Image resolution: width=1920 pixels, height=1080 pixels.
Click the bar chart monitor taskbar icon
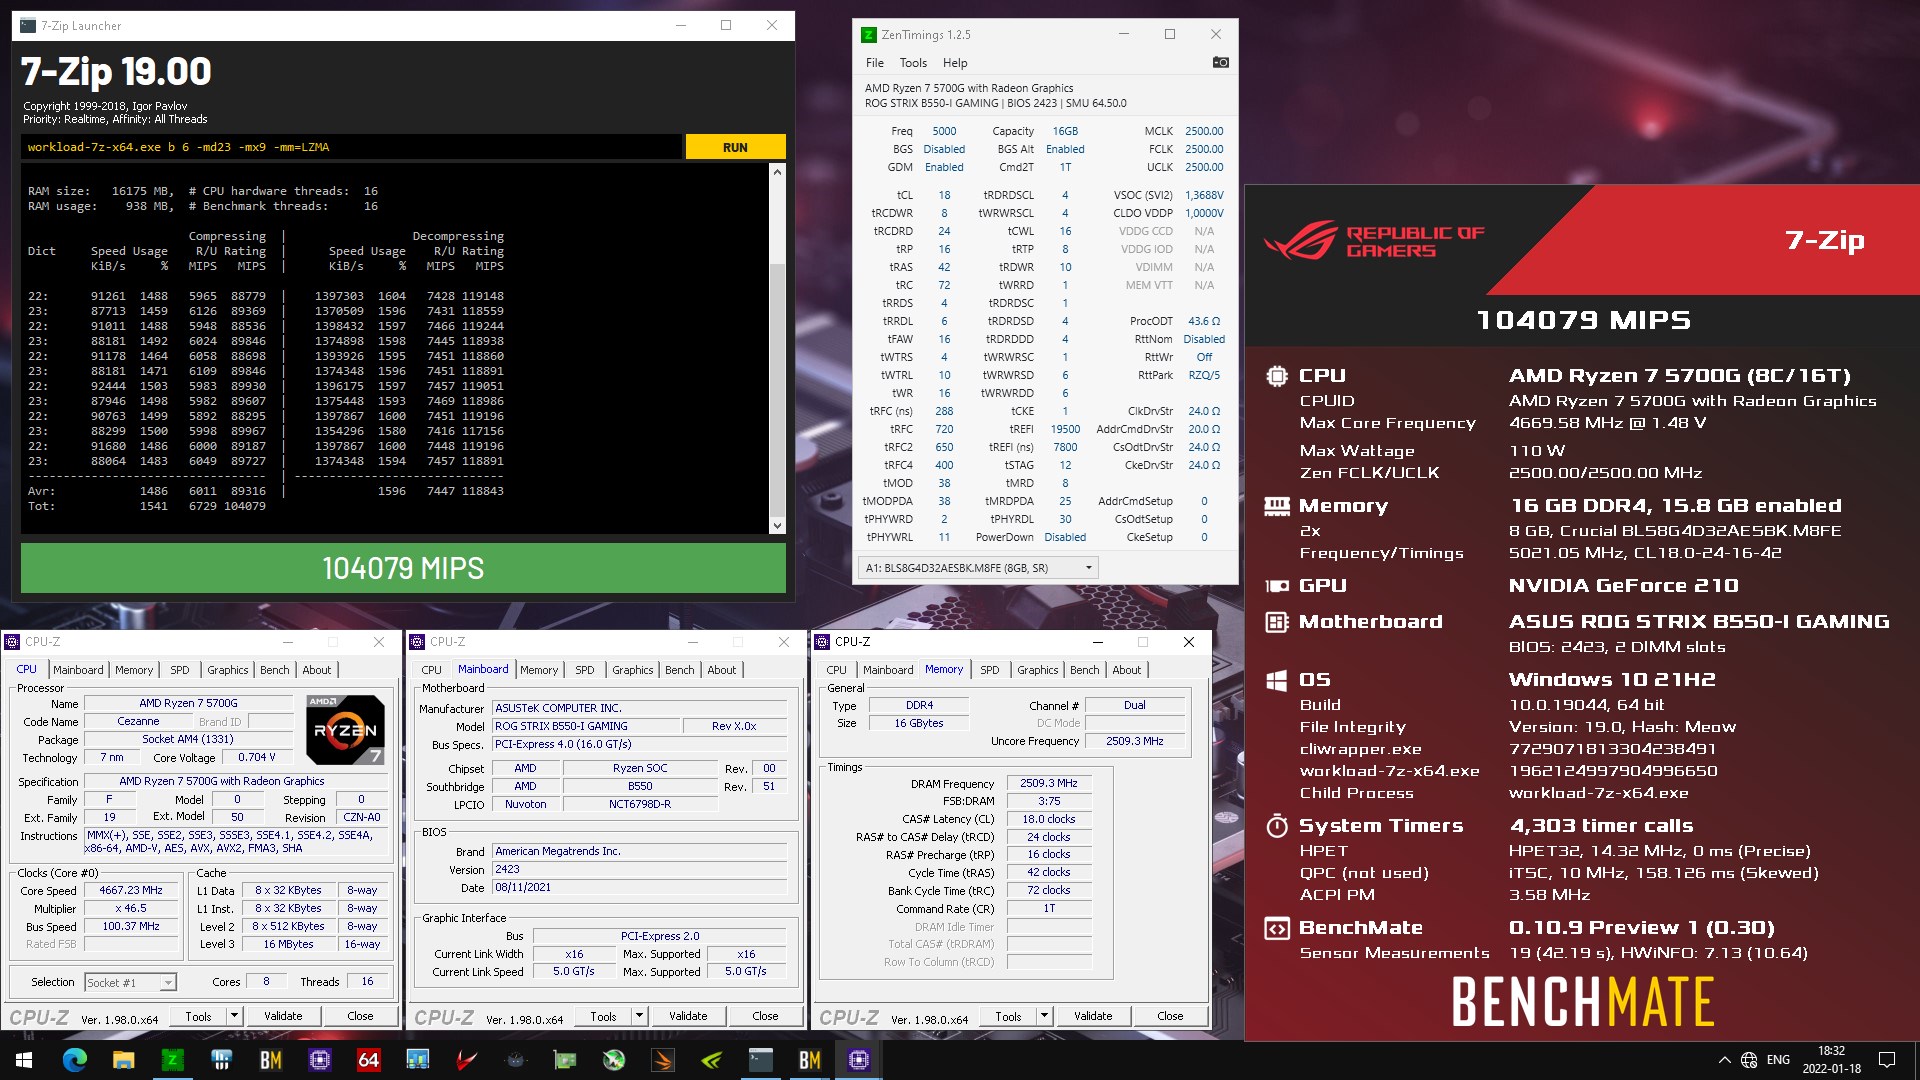[x=417, y=1060]
